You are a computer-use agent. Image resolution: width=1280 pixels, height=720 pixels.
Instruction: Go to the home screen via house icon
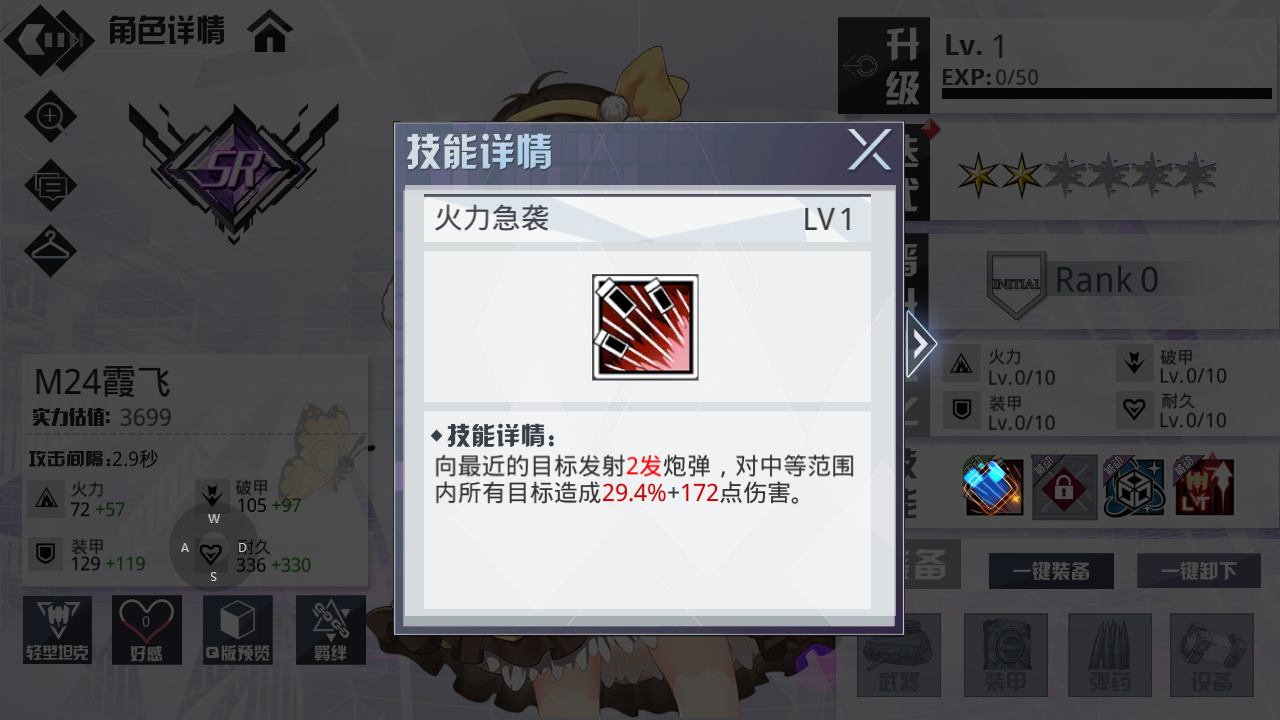click(x=271, y=32)
